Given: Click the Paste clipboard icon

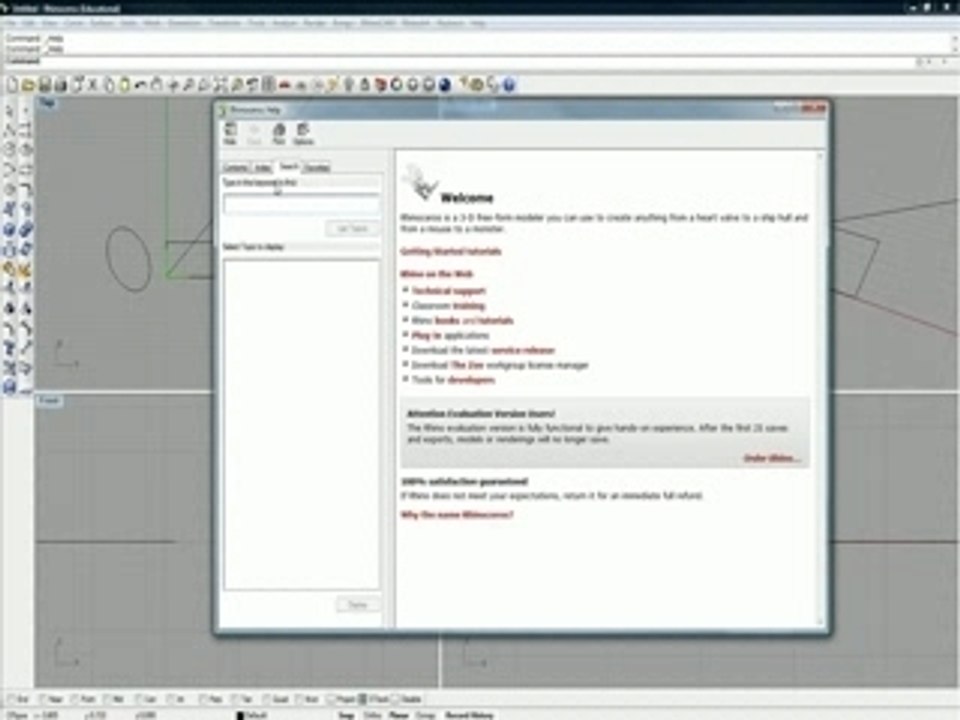Looking at the screenshot, I should coord(124,84).
